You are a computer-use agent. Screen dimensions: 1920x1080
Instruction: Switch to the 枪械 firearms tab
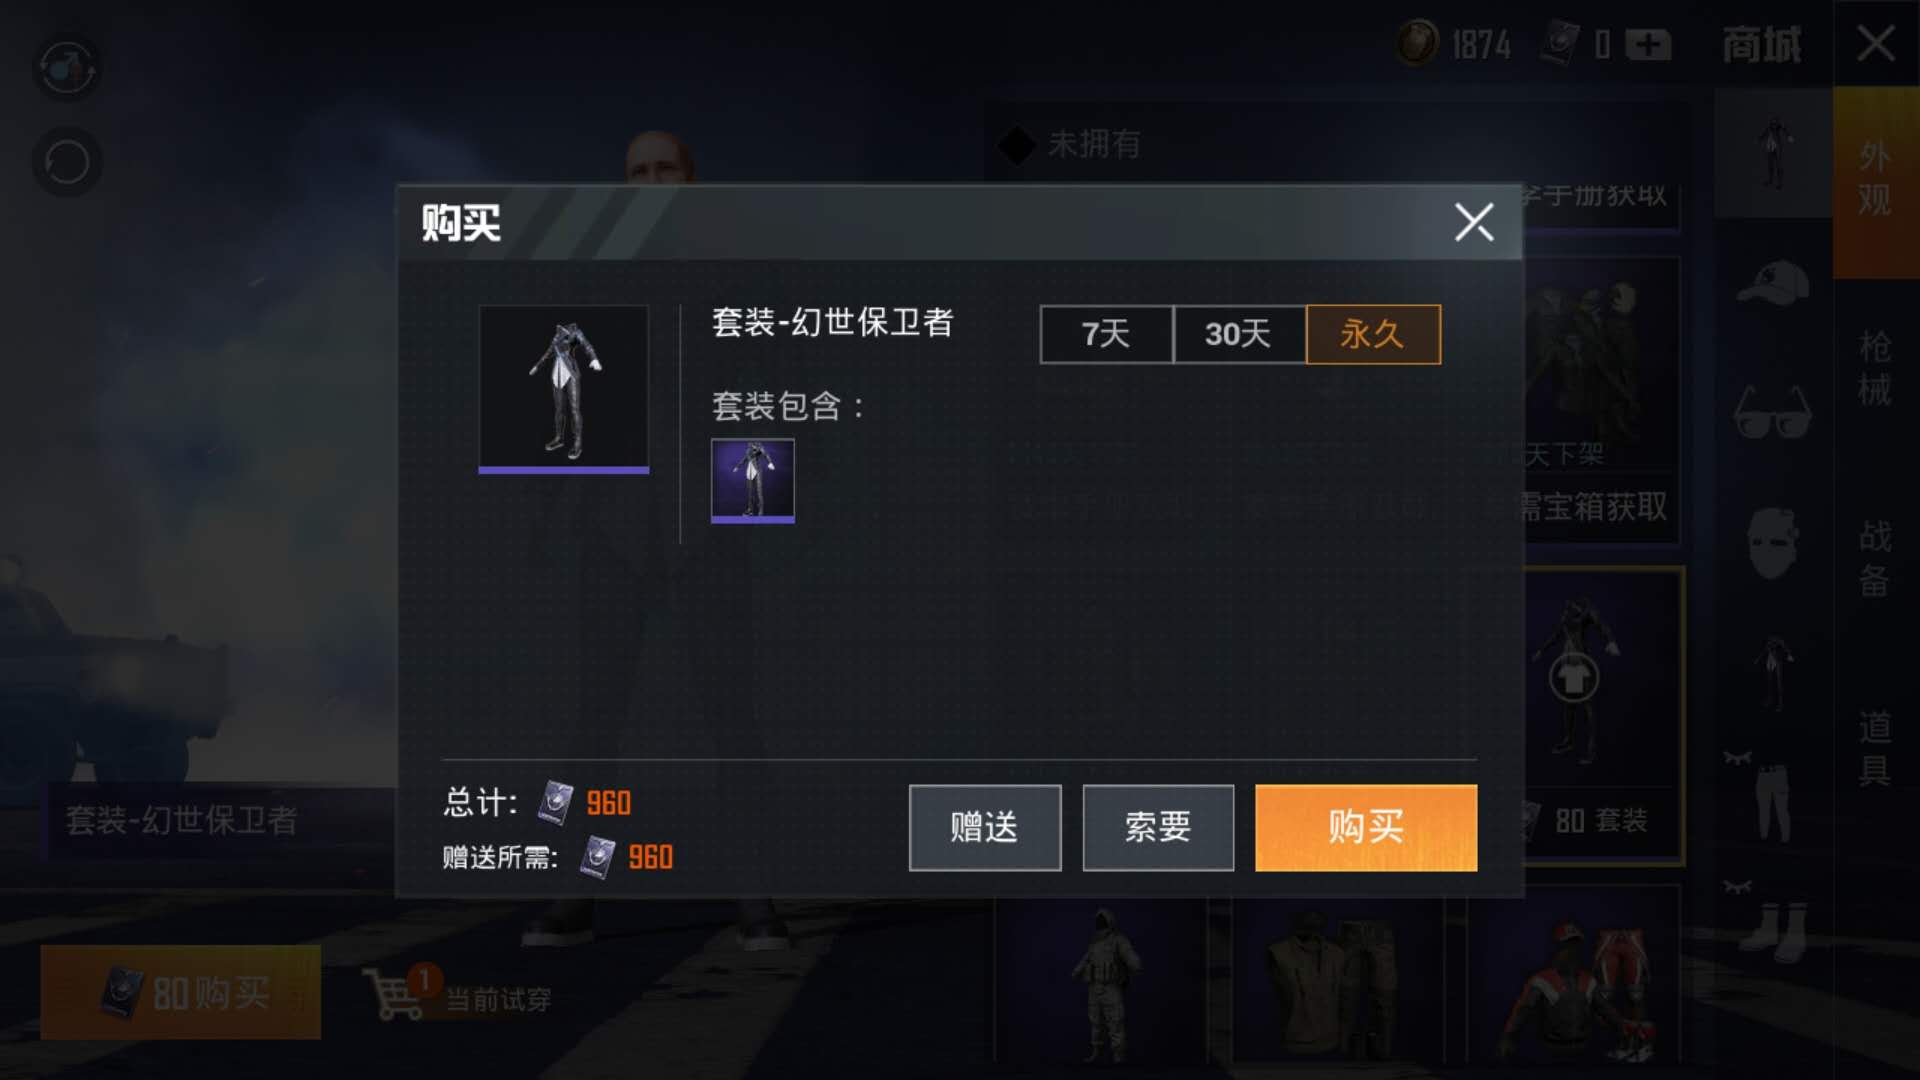1875,368
